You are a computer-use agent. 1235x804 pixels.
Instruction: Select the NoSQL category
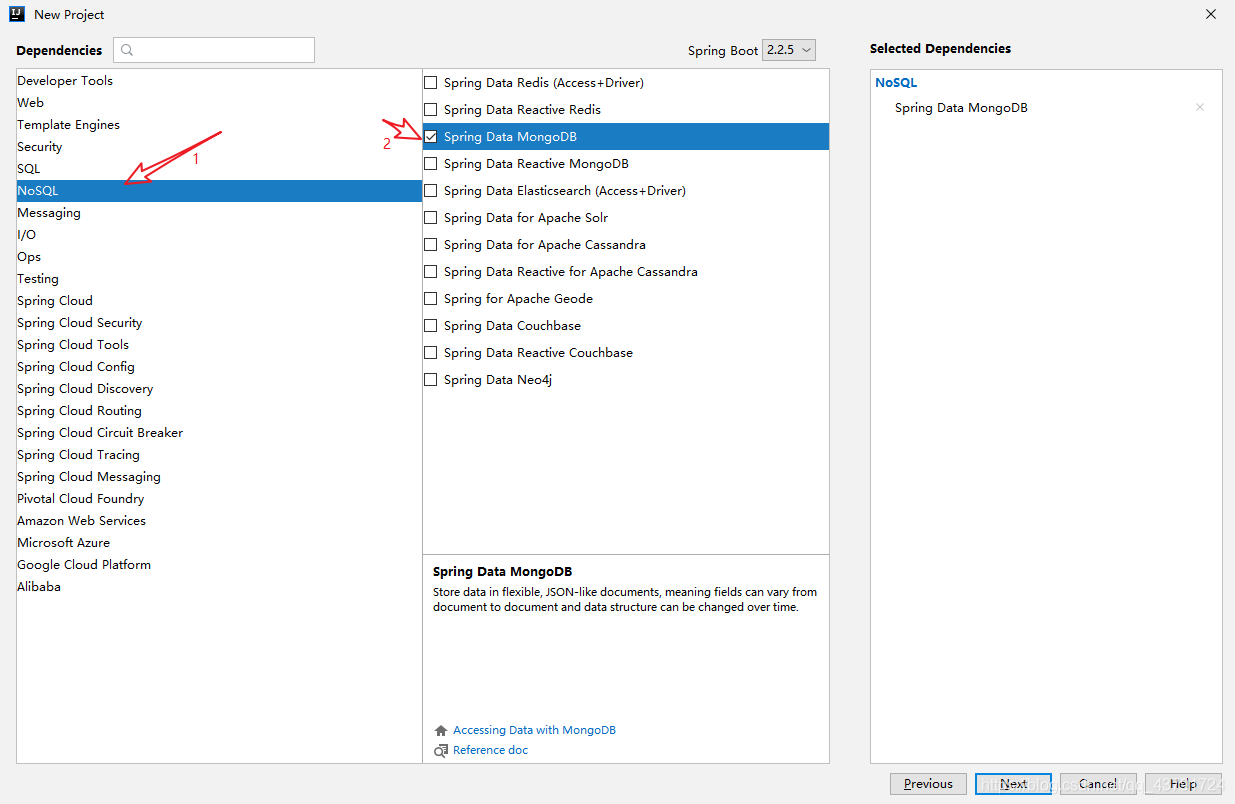[219, 191]
